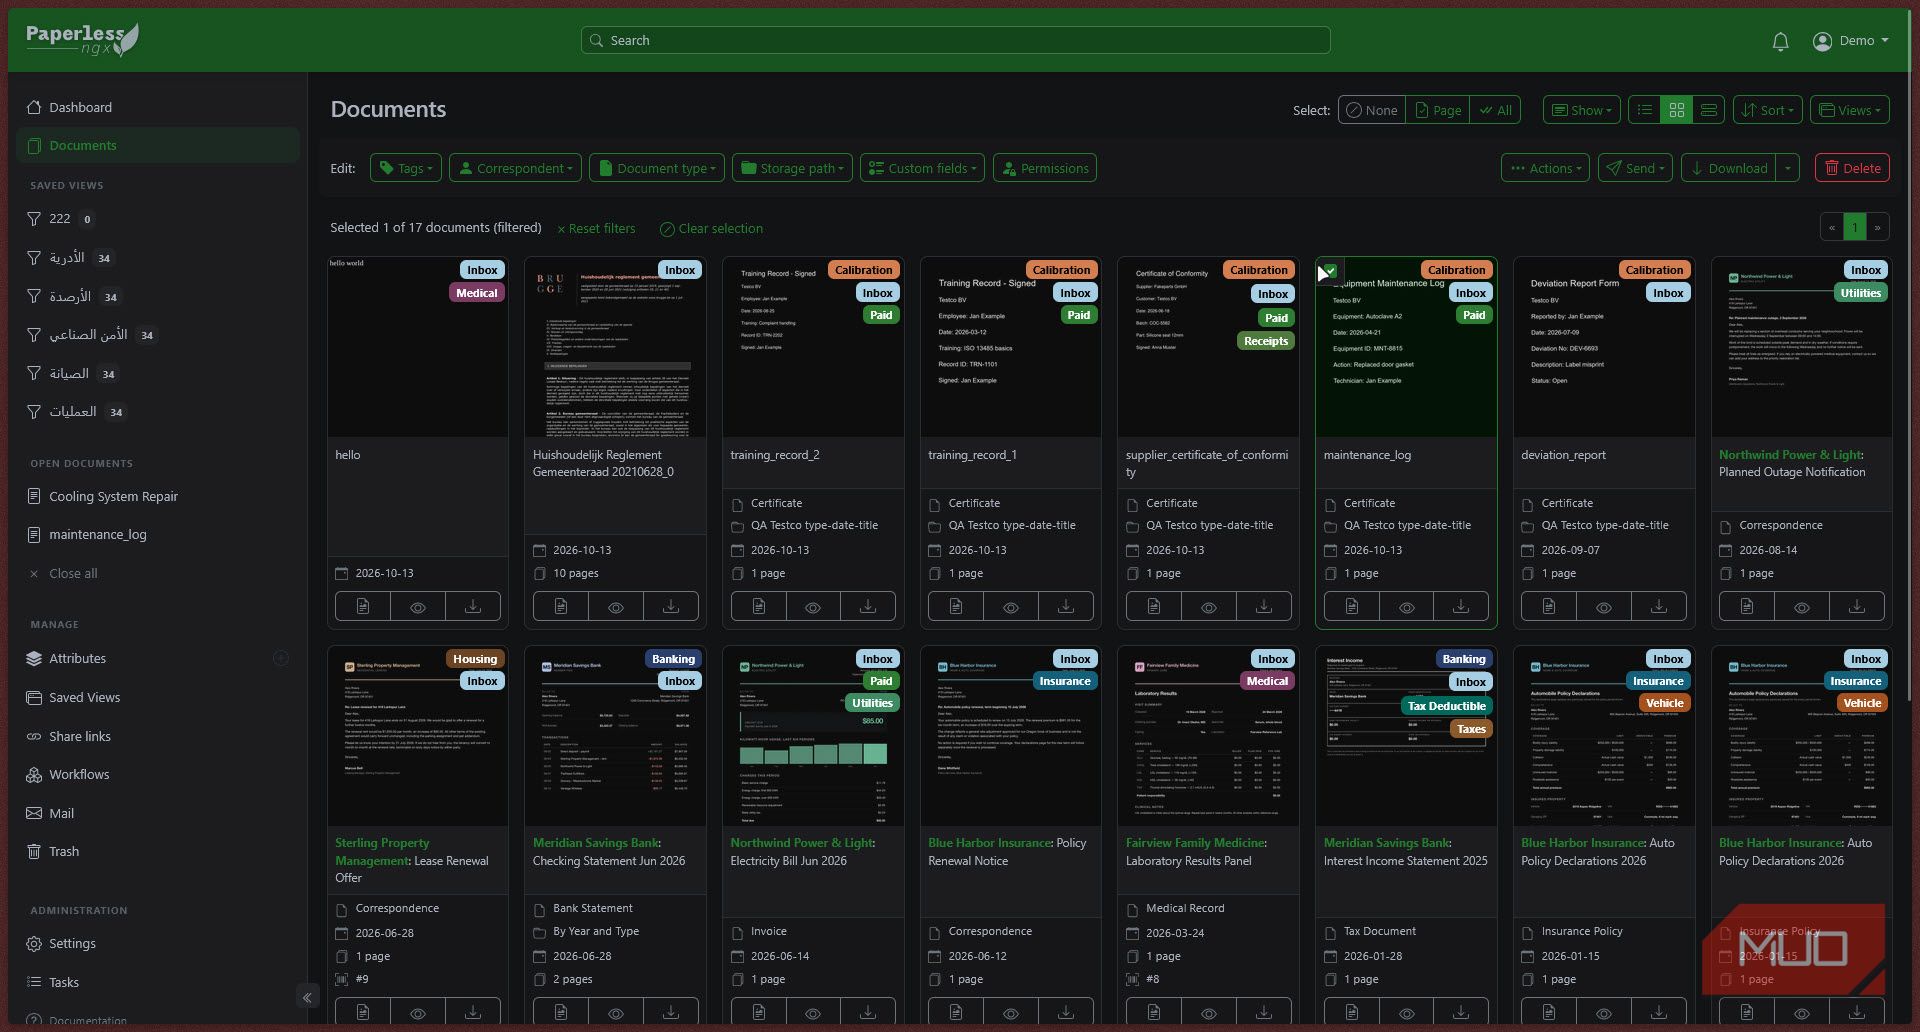Viewport: 1920px width, 1032px height.
Task: Click the purple Medical tag on hello card
Action: [477, 293]
